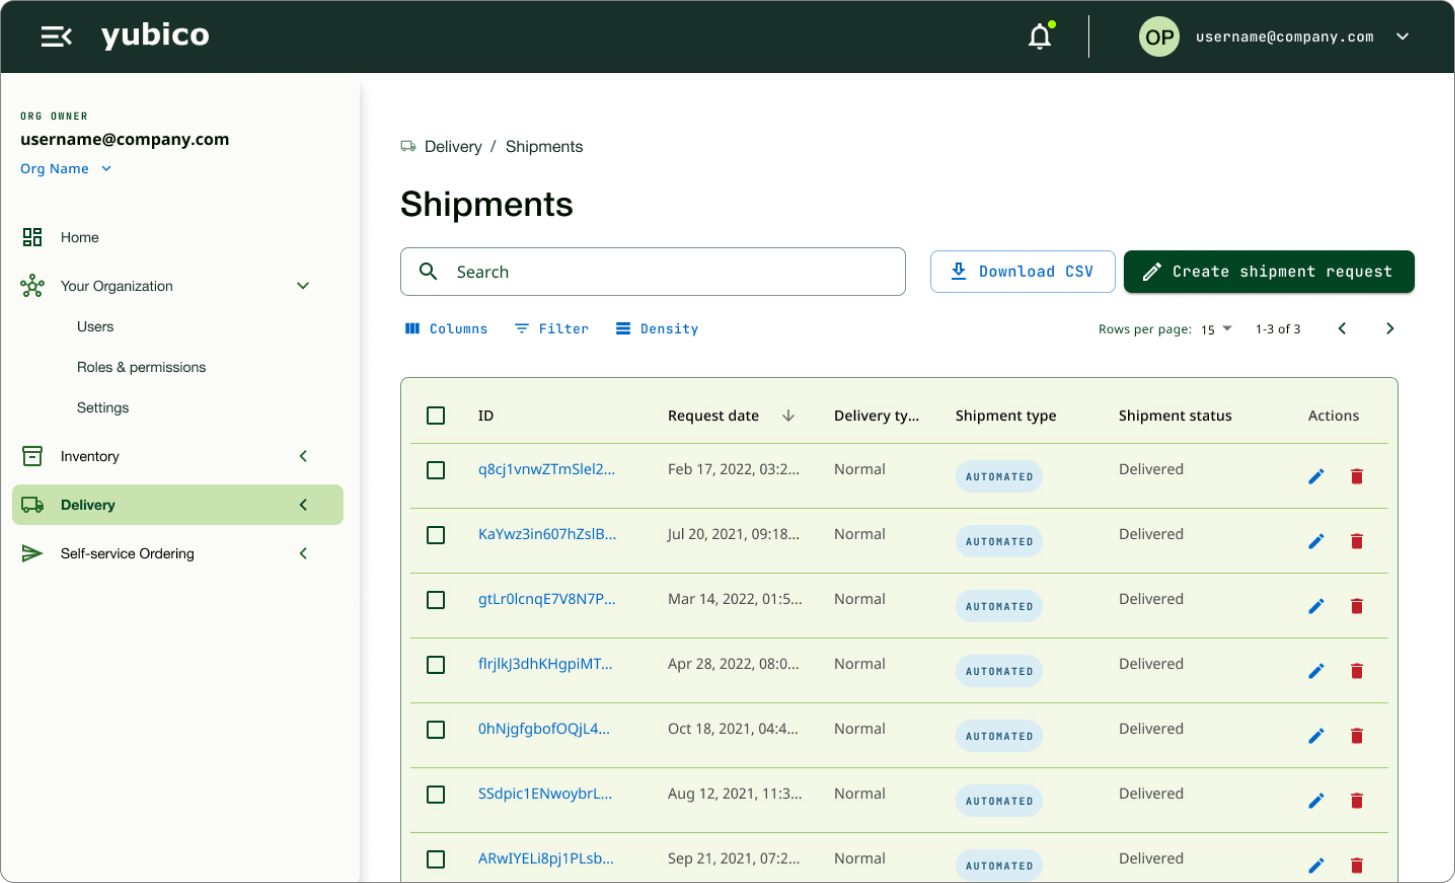Delete shipment flrjlkJ3dhKHgpiMT with trash icon
Screen dimensions: 1455x883
1357,671
